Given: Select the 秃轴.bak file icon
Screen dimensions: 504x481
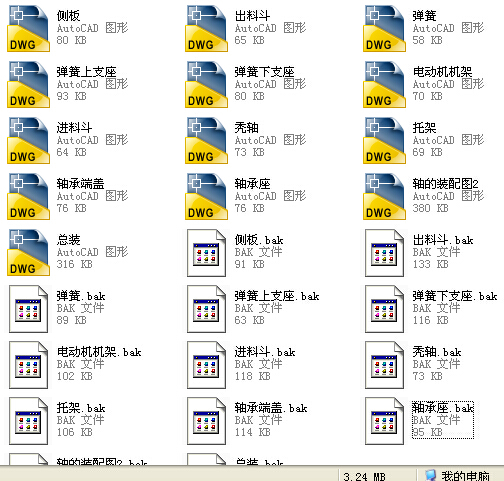Looking at the screenshot, I should (x=384, y=365).
